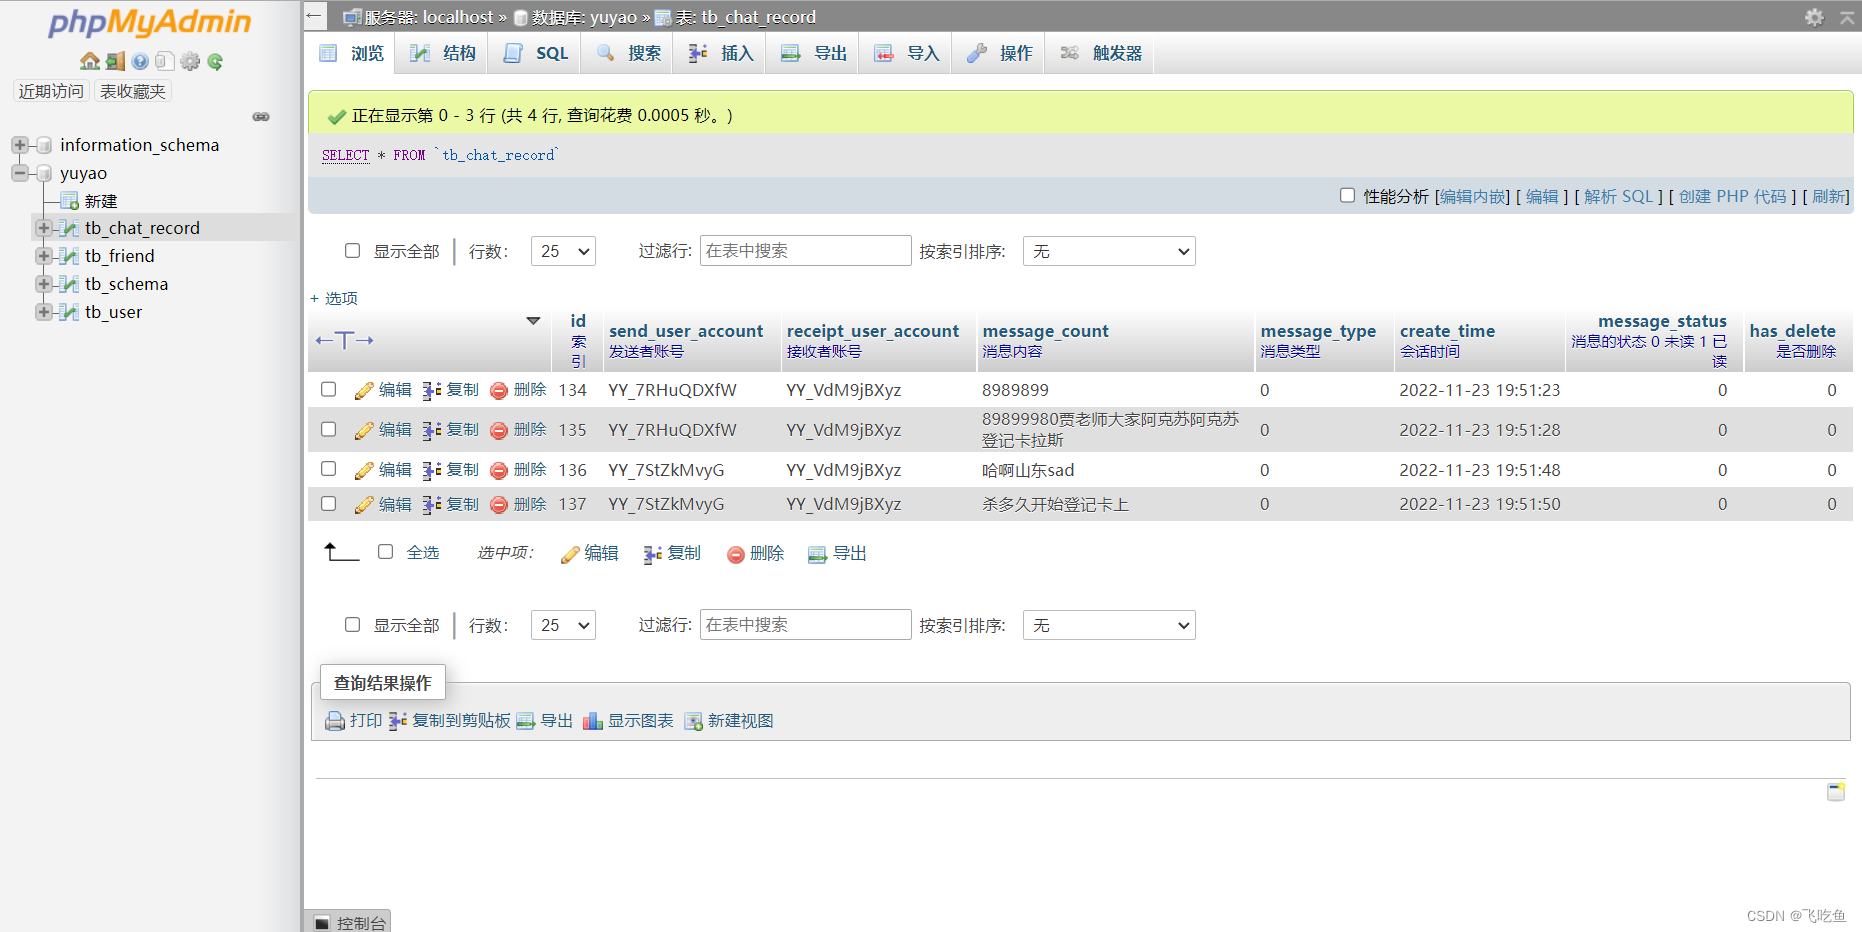Screen dimensions: 1862x932
Task: Click the top 过滤行 filter input field
Action: point(805,251)
